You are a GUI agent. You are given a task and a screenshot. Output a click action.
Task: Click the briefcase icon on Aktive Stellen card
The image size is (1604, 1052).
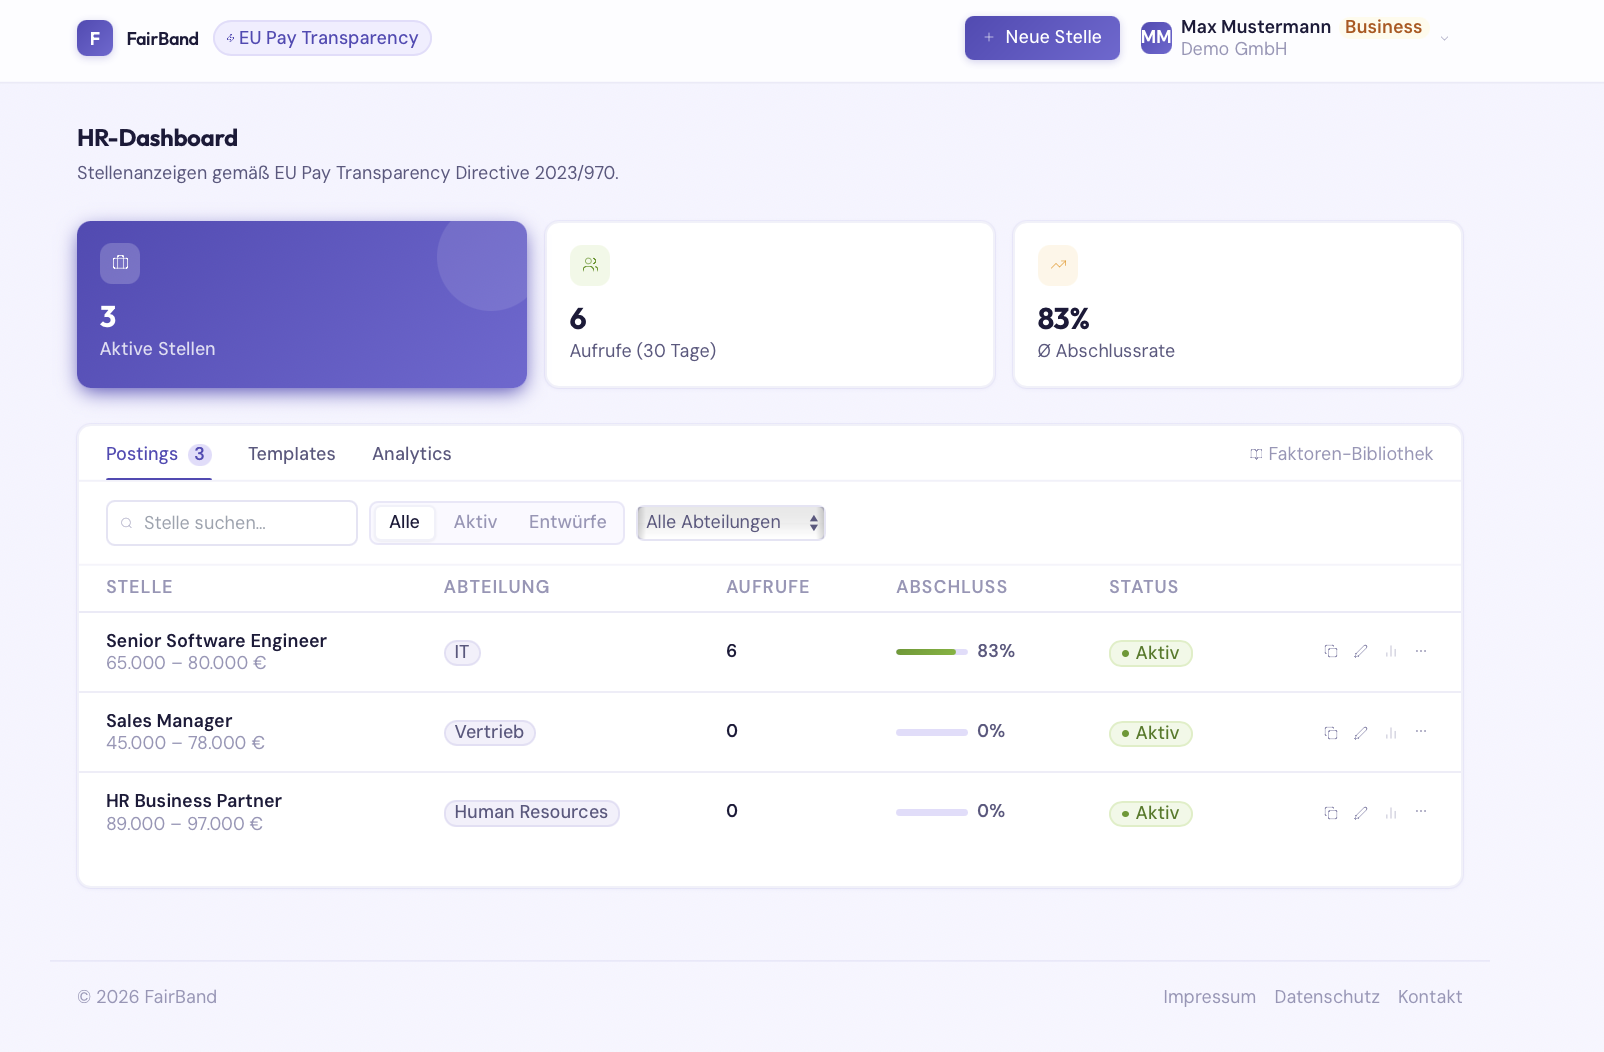coord(120,263)
